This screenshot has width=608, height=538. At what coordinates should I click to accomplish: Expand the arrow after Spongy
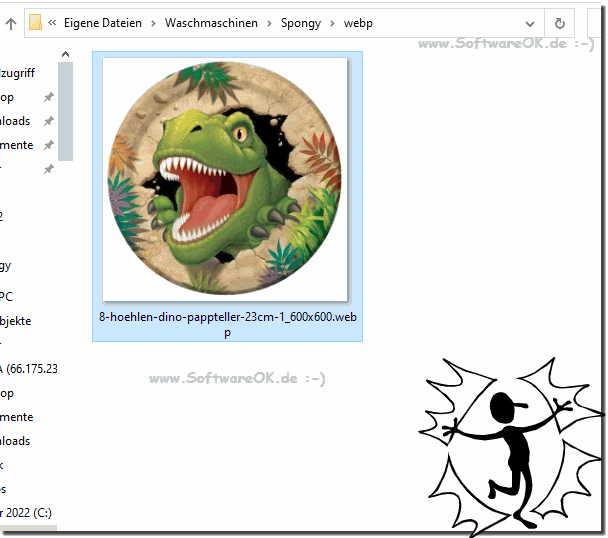pos(332,24)
